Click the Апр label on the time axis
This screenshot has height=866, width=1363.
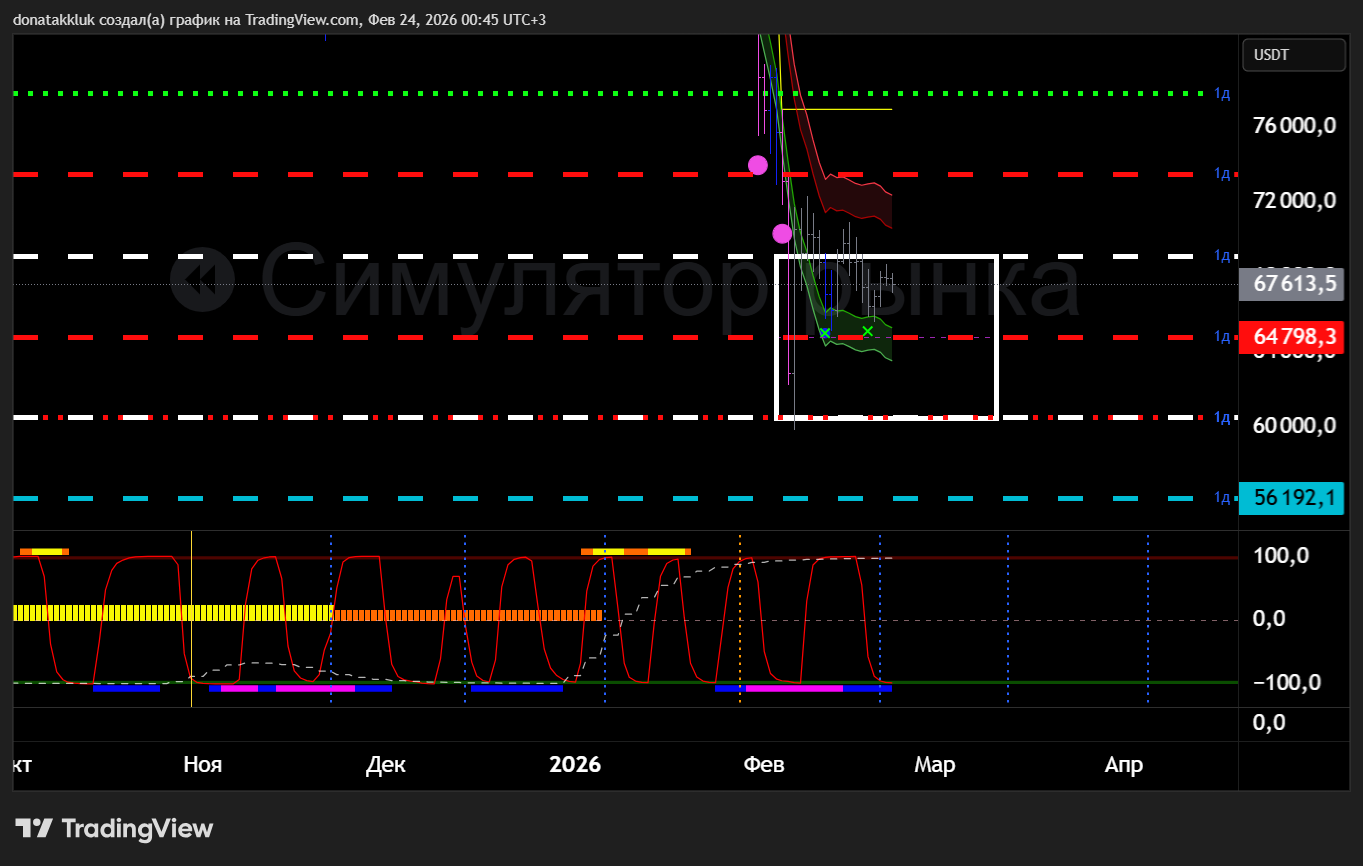pyautogui.click(x=1123, y=765)
